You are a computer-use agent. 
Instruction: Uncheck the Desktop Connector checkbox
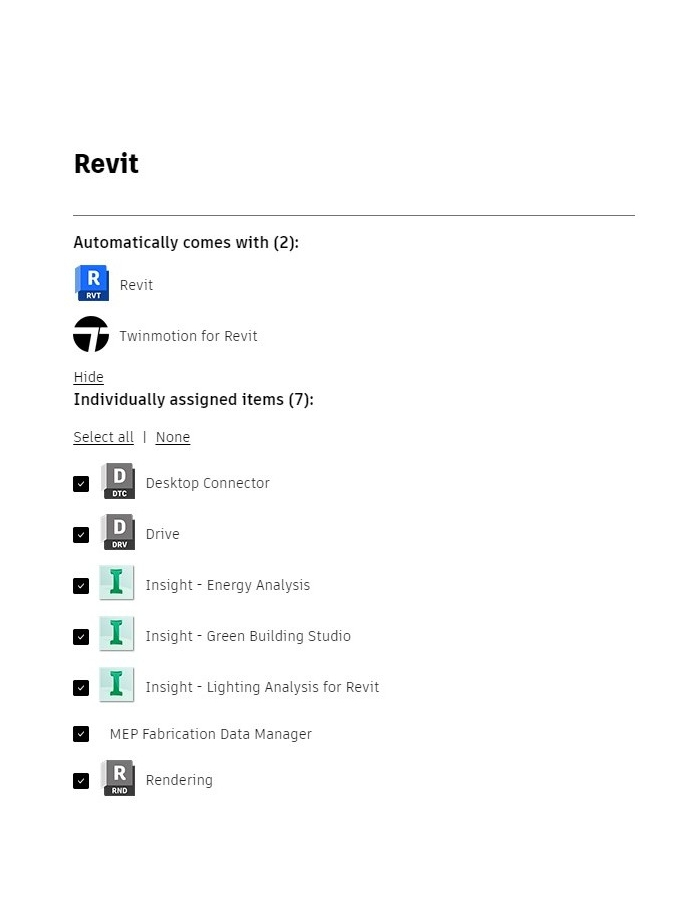pos(81,484)
